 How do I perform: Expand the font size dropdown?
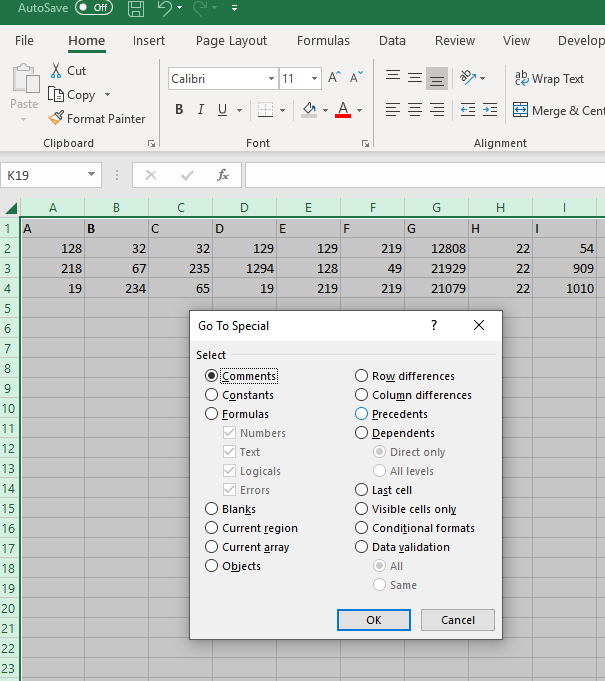[x=315, y=79]
